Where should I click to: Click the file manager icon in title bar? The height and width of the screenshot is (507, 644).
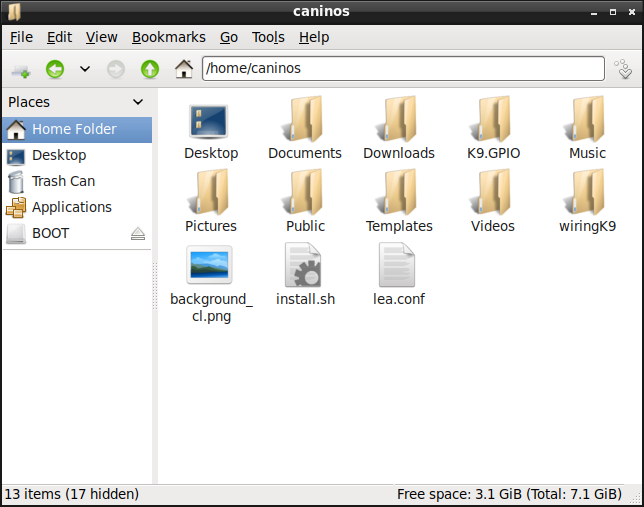click(14, 12)
